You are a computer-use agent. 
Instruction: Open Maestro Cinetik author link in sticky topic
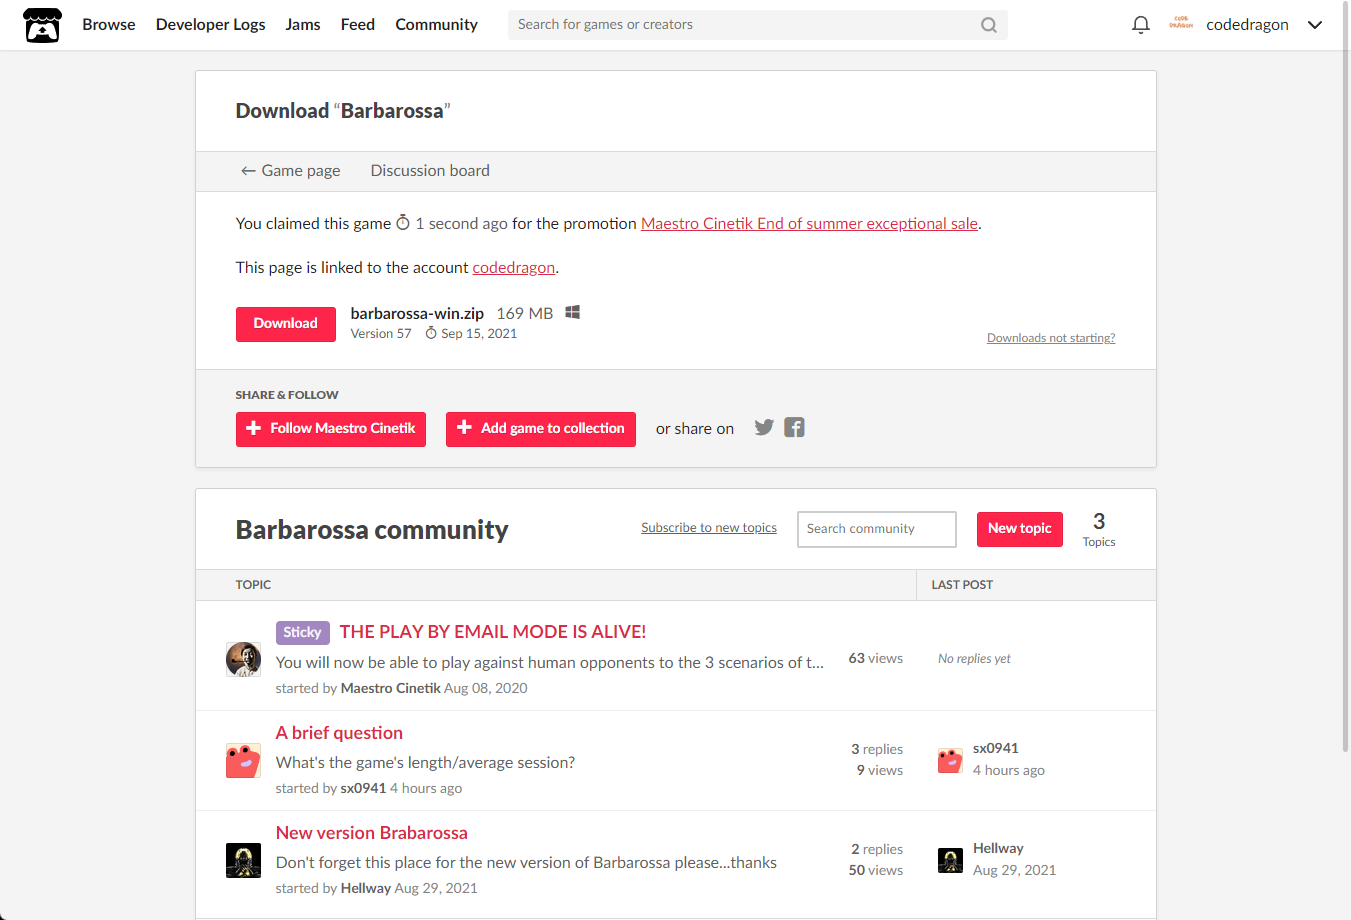pyautogui.click(x=390, y=688)
